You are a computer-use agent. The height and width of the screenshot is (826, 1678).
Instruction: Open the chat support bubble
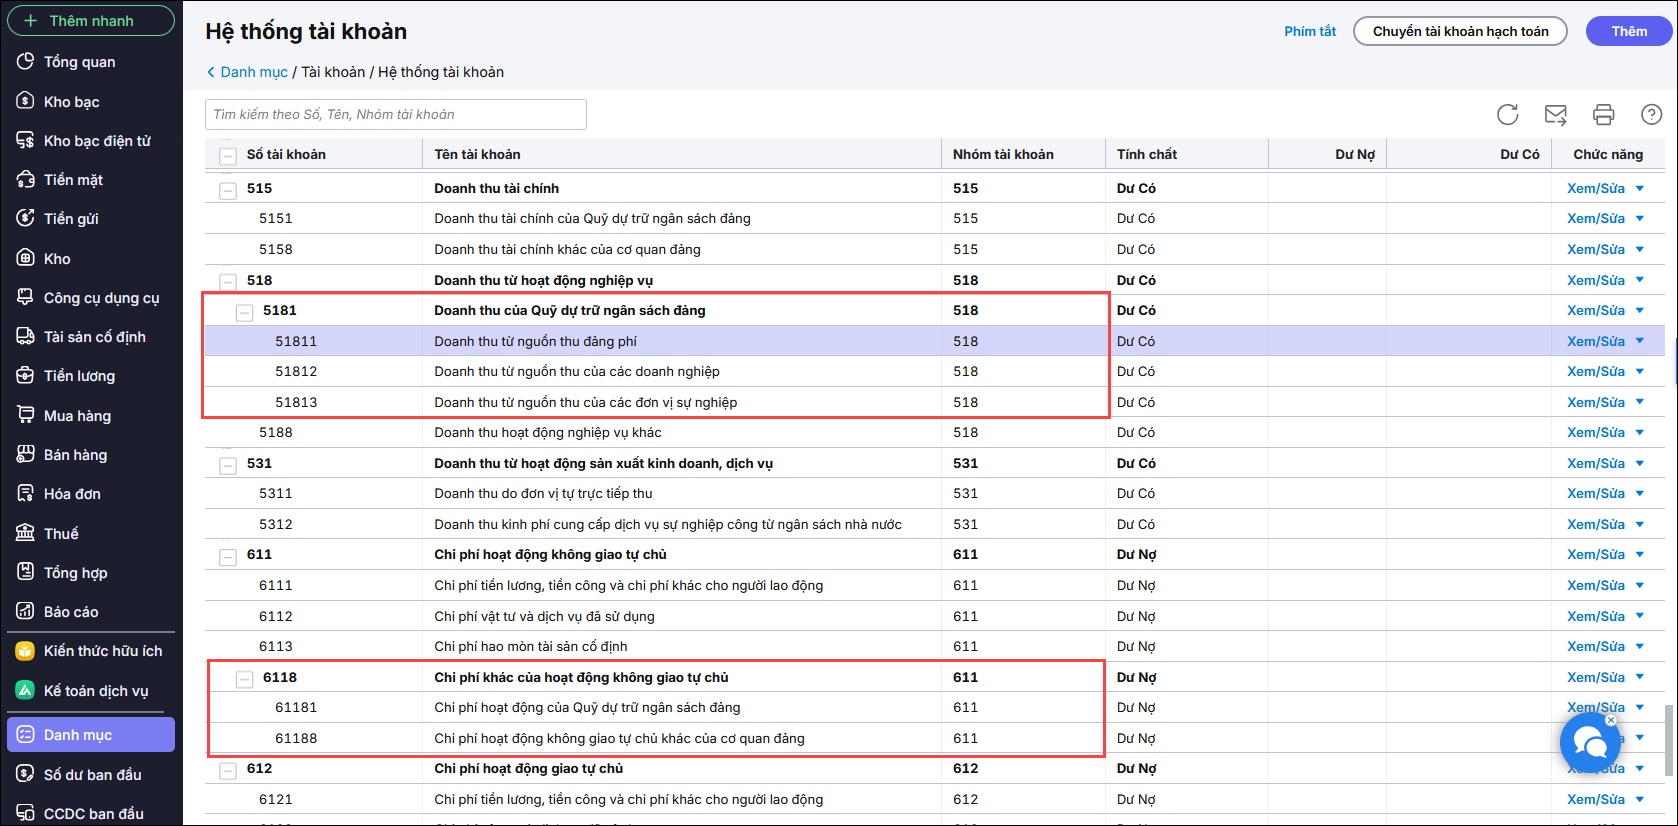tap(1589, 743)
